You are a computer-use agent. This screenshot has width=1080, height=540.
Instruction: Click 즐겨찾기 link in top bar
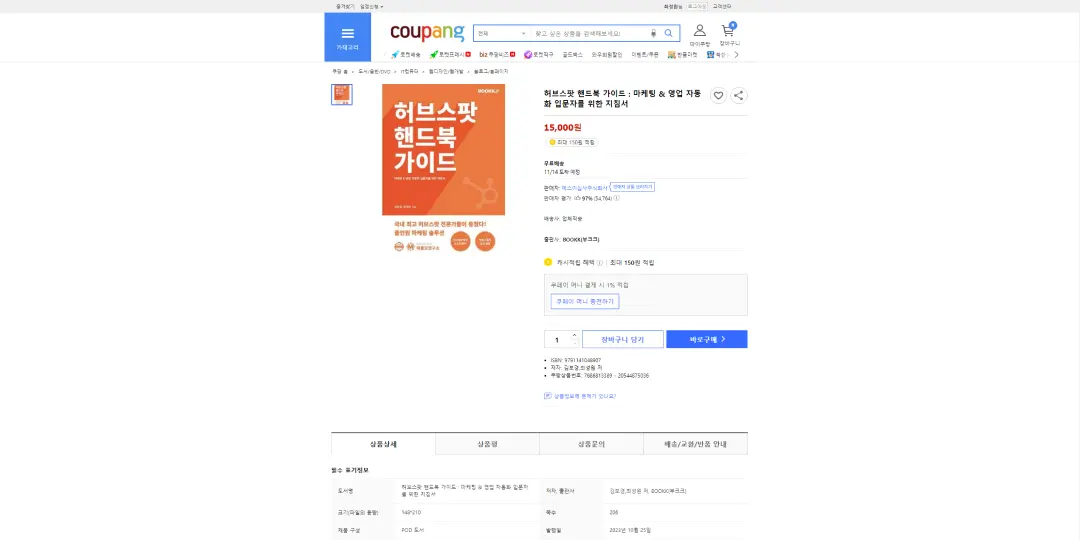[x=345, y=6]
